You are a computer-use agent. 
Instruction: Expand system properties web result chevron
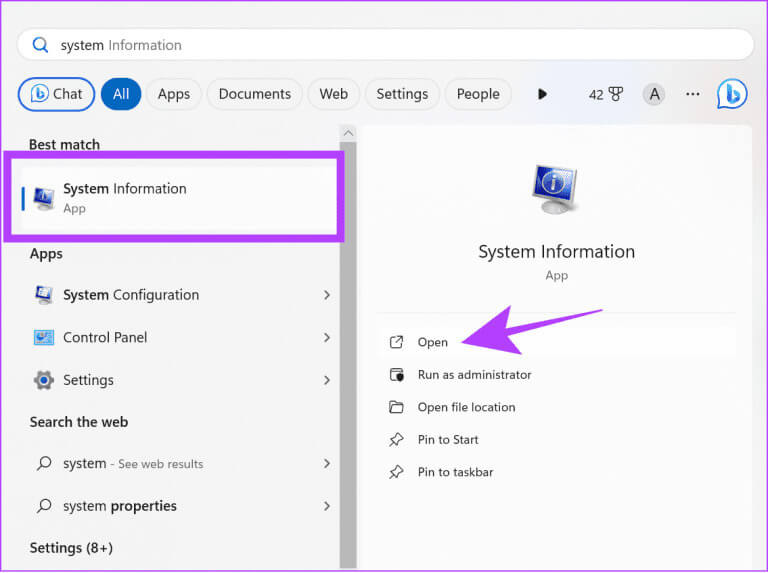(327, 506)
